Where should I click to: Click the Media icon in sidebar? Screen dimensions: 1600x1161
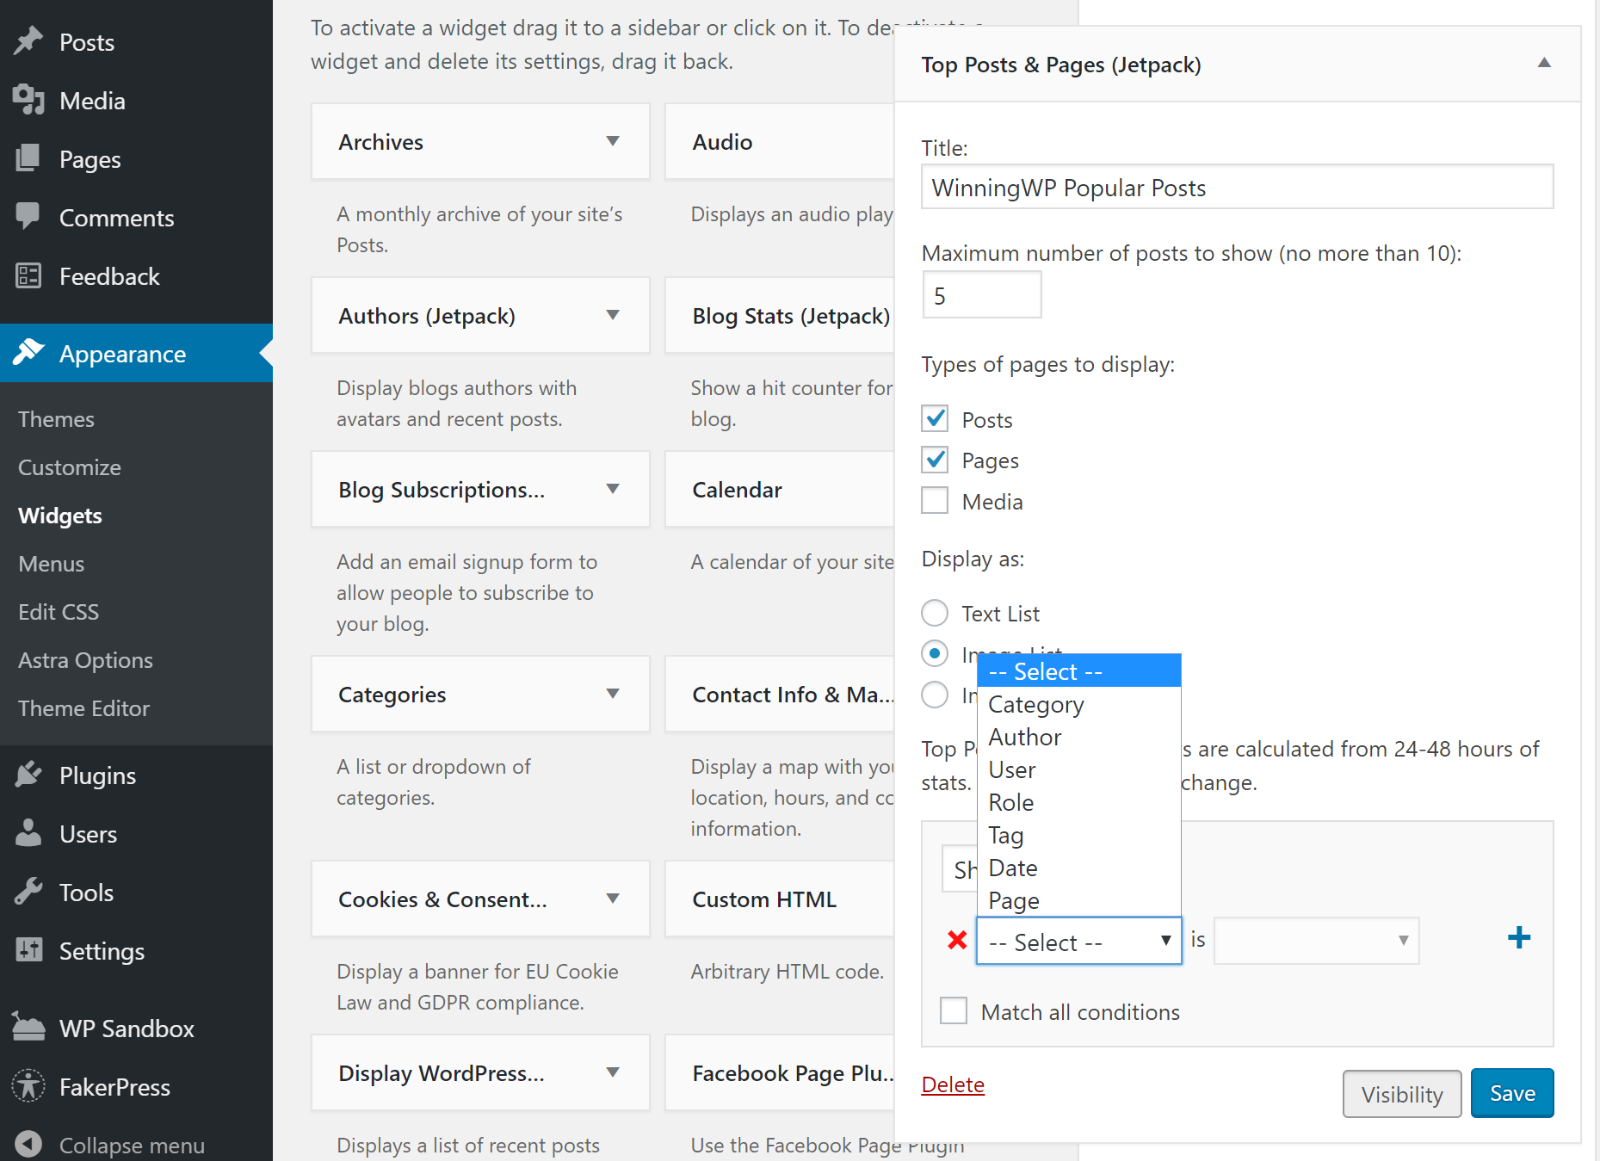tap(29, 100)
